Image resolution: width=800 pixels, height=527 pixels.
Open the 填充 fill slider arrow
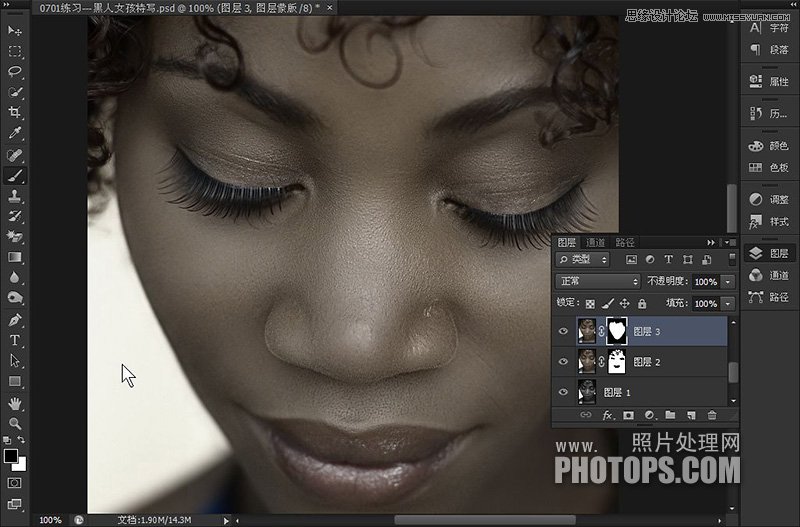pyautogui.click(x=728, y=304)
